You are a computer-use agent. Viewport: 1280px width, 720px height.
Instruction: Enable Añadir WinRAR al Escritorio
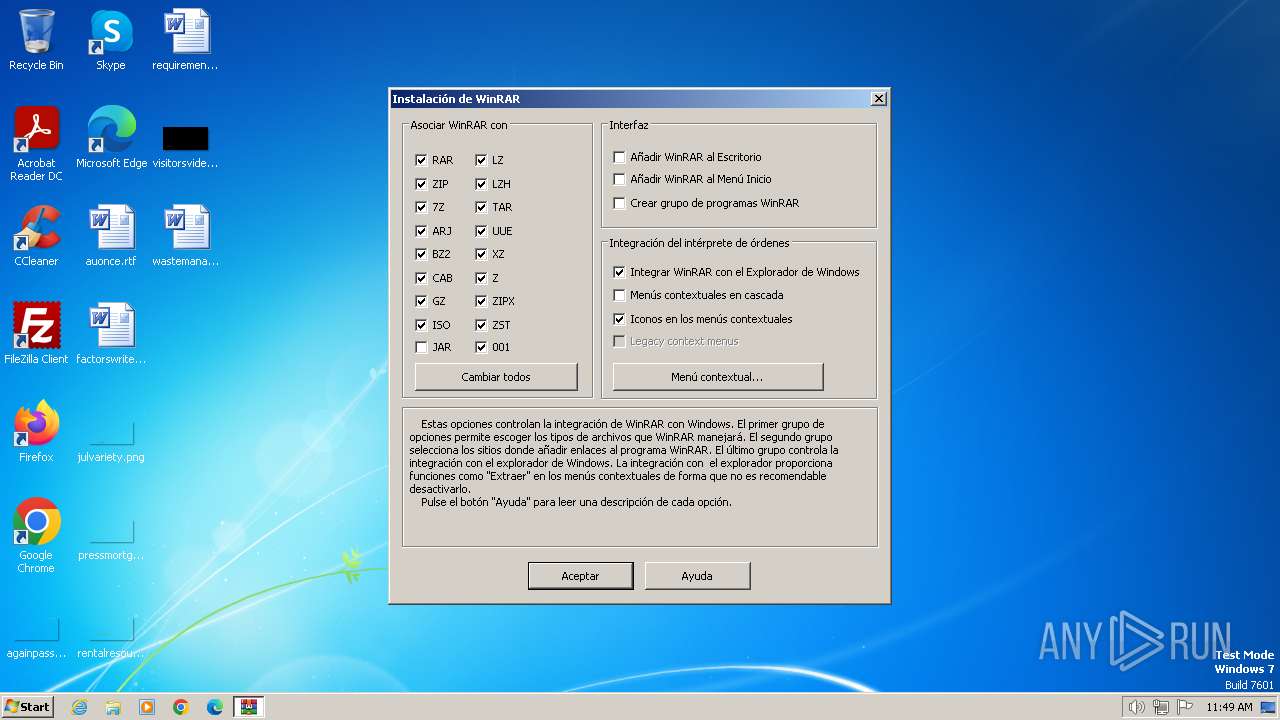click(x=619, y=157)
